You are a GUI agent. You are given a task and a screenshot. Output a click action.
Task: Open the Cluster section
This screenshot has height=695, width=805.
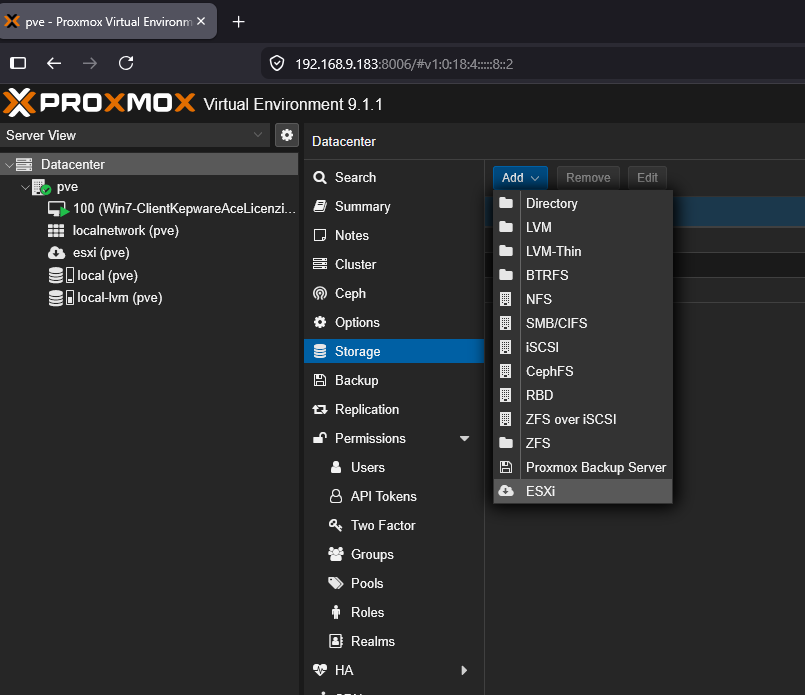point(394,264)
